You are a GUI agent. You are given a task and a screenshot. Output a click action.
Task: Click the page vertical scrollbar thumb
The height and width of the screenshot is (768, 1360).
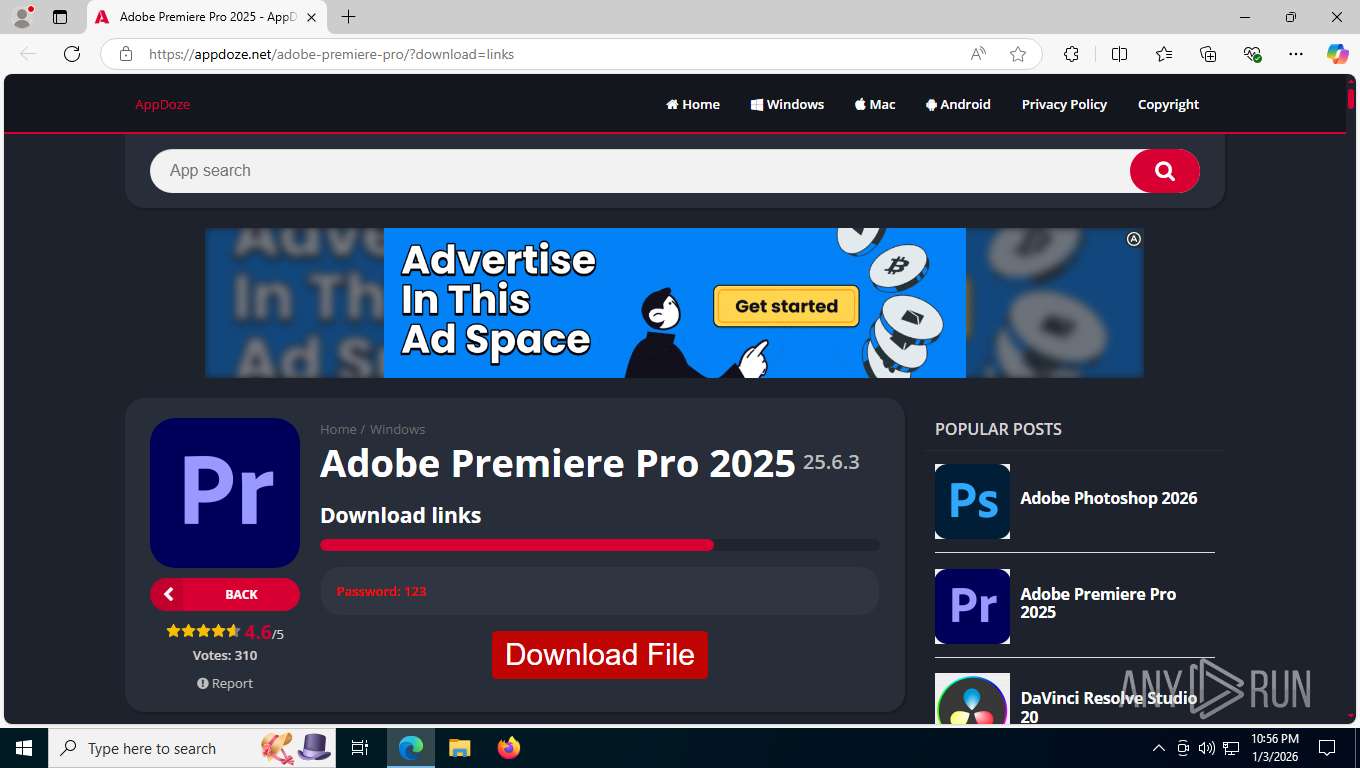1351,98
